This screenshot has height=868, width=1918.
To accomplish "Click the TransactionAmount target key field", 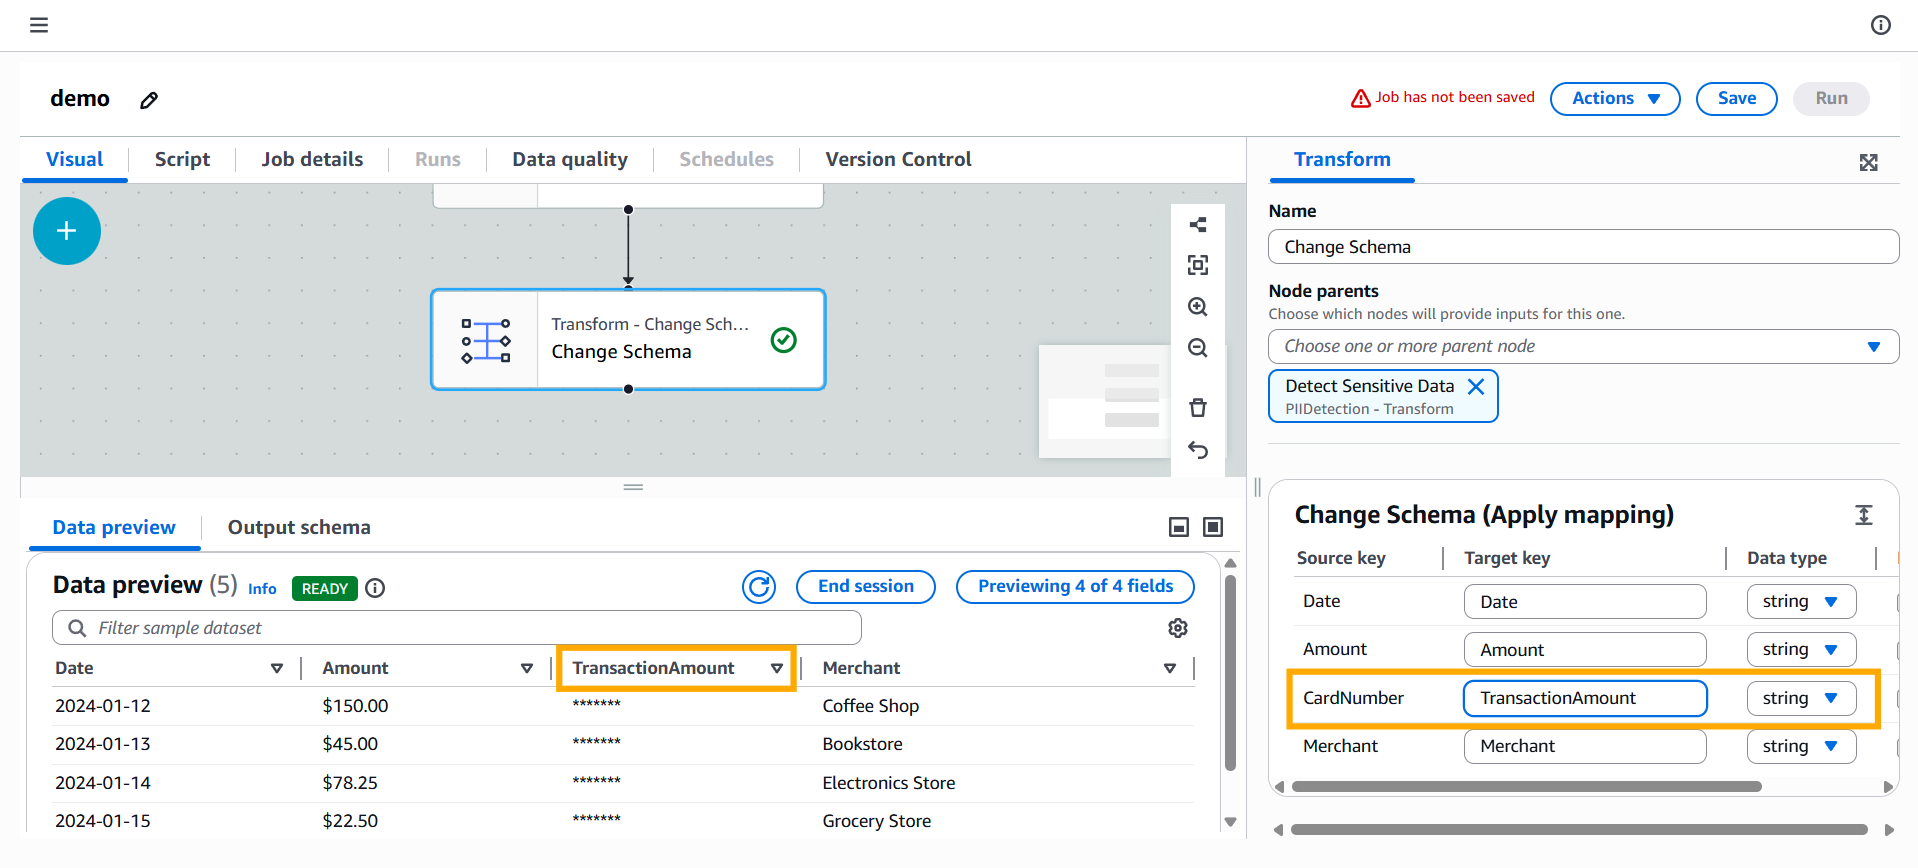I will pyautogui.click(x=1585, y=698).
